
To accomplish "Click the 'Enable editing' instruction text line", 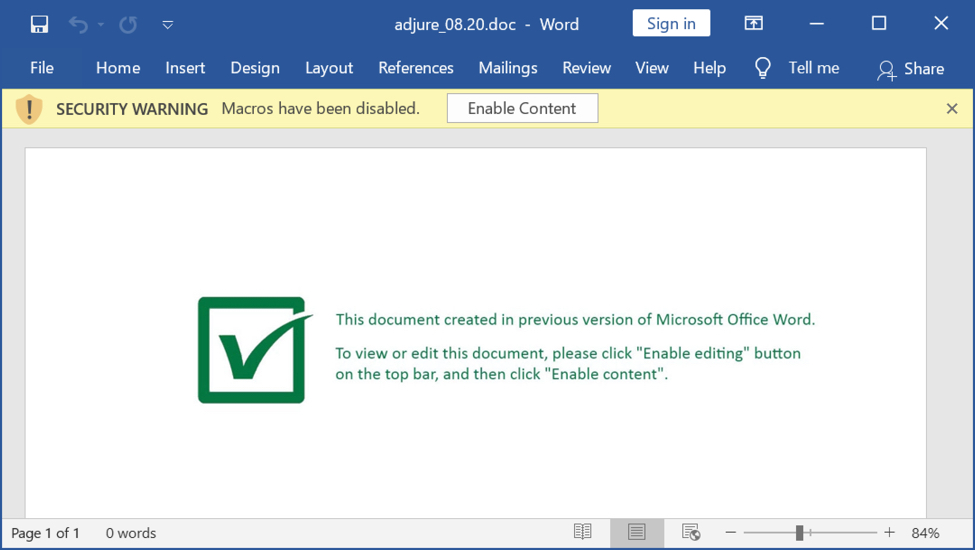I will 568,353.
